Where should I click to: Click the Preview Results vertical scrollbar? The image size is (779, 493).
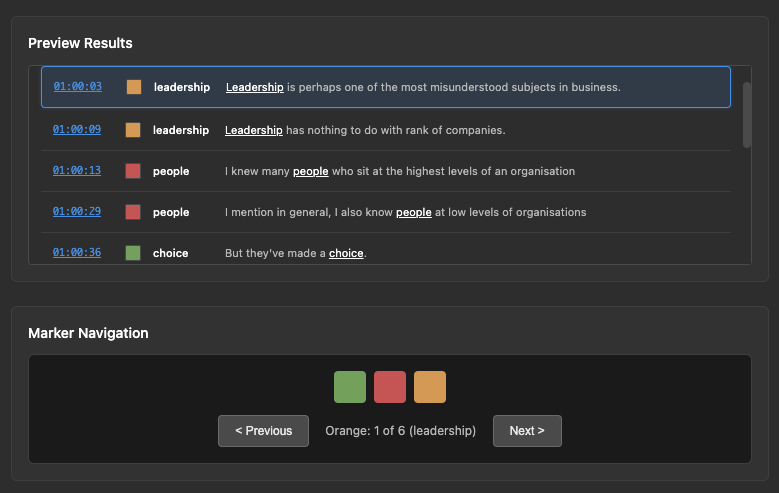[747, 115]
